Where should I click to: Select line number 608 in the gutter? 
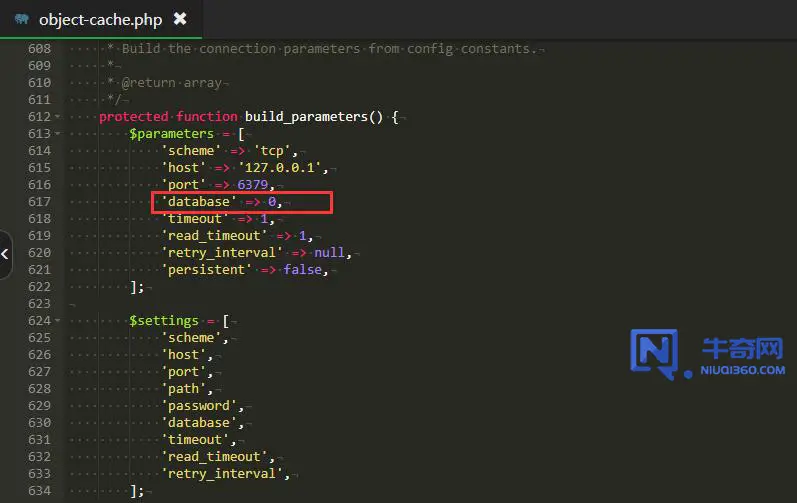(x=39, y=49)
